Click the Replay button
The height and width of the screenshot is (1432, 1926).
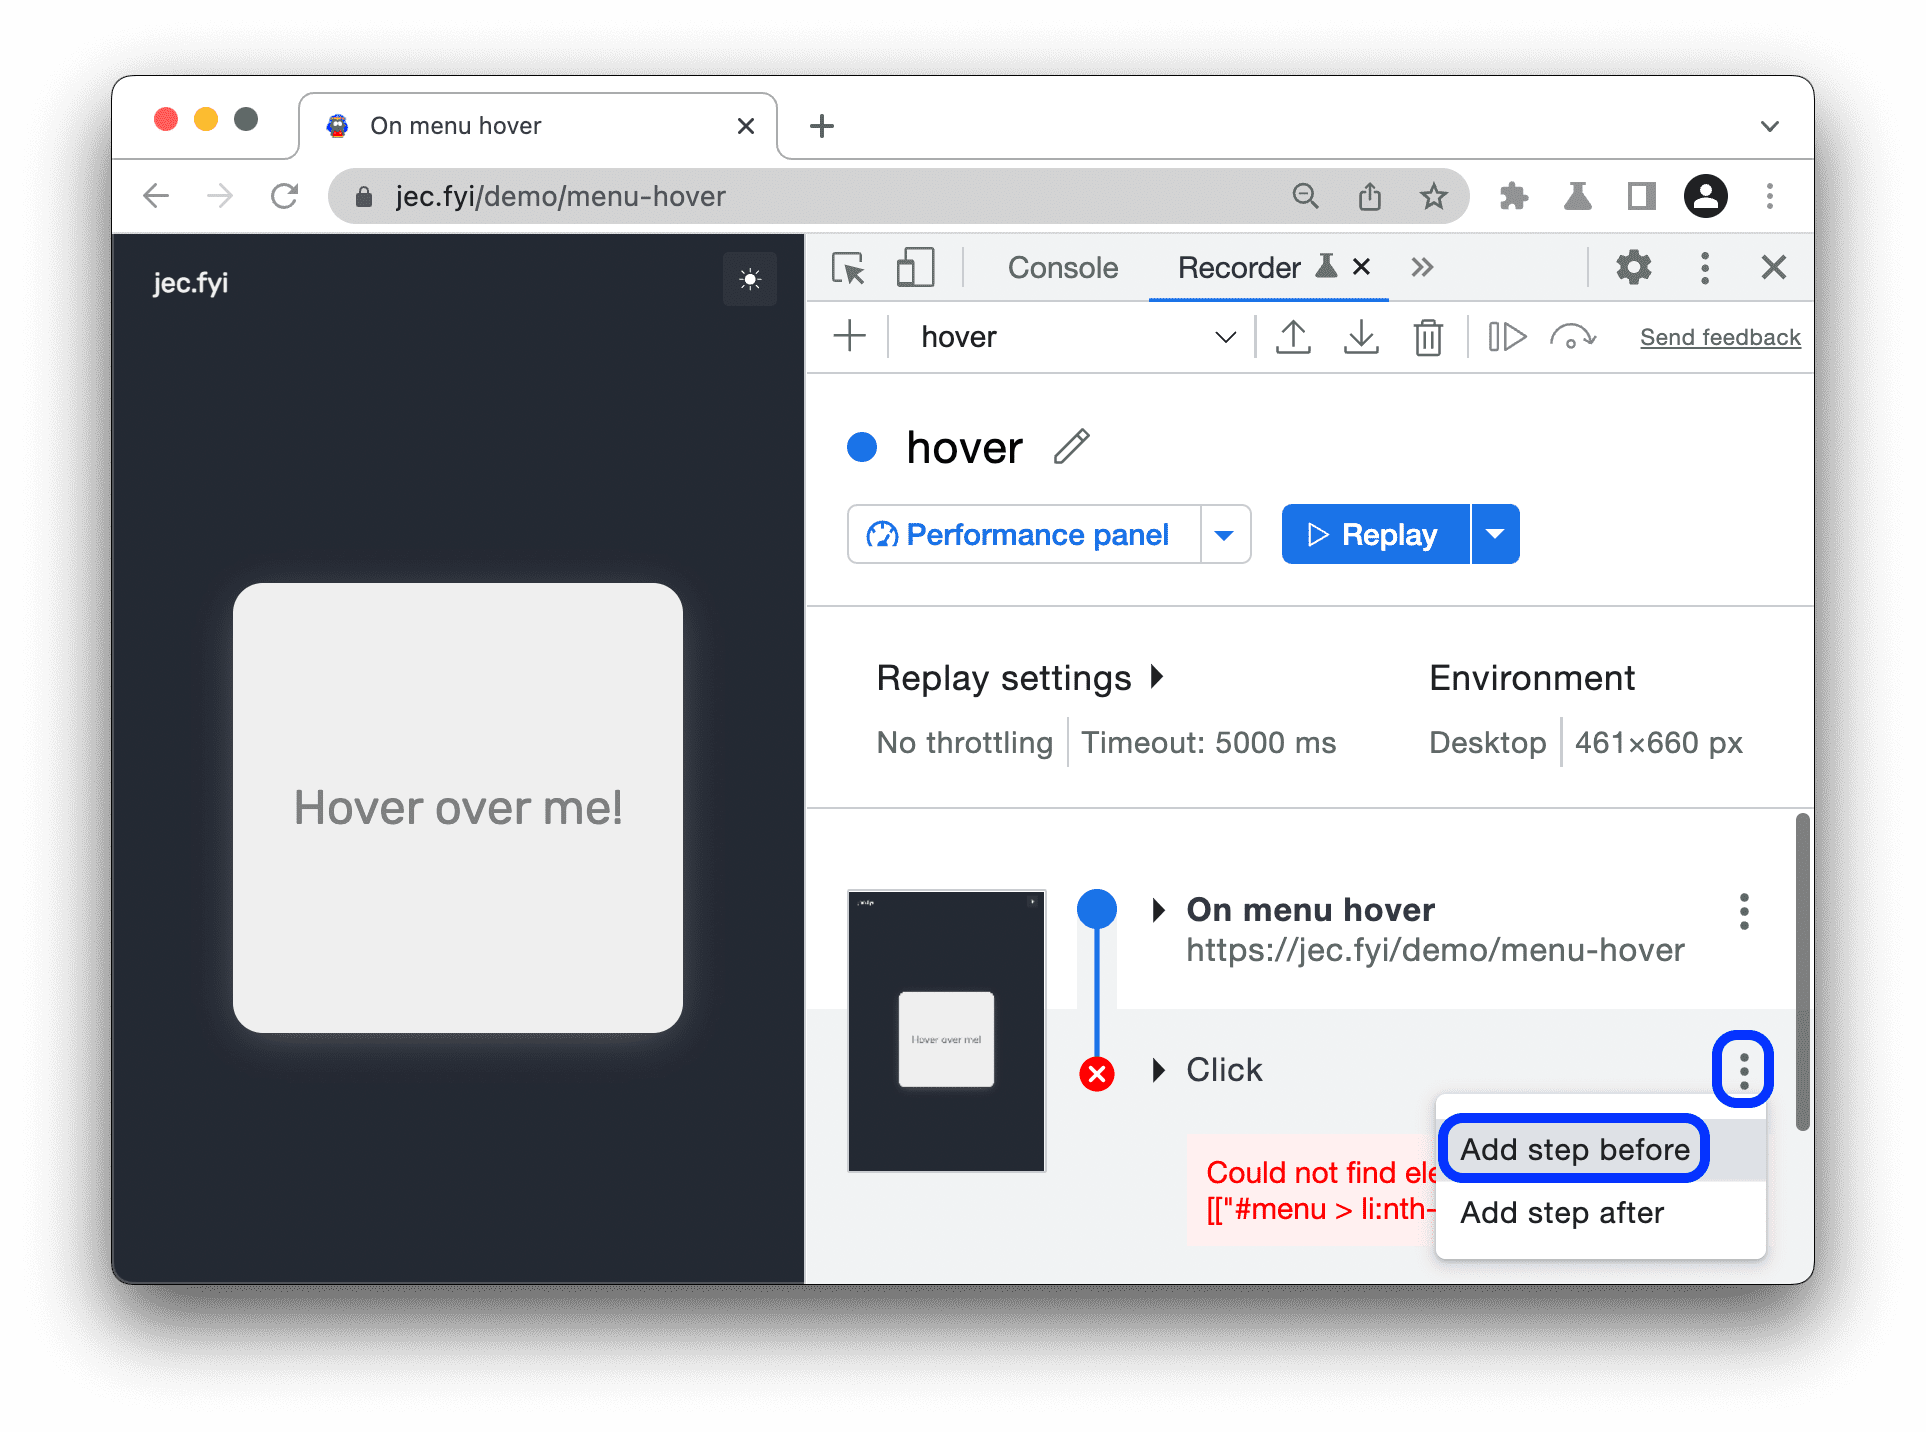tap(1371, 534)
